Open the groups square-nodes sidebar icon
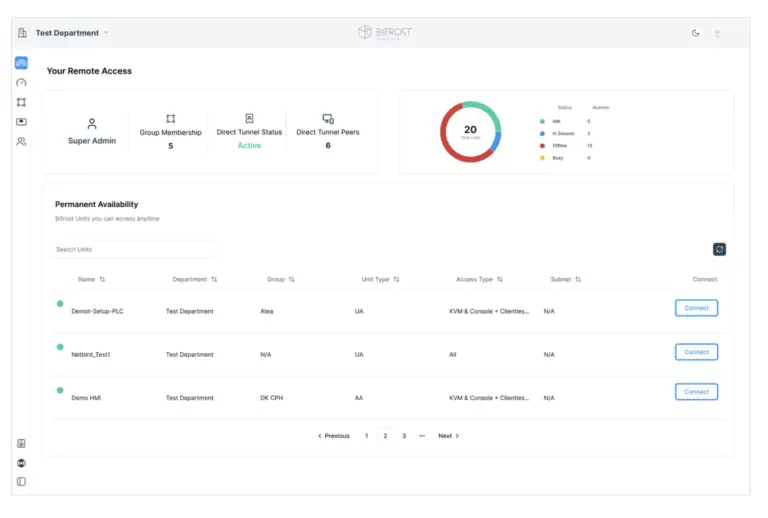 21,102
